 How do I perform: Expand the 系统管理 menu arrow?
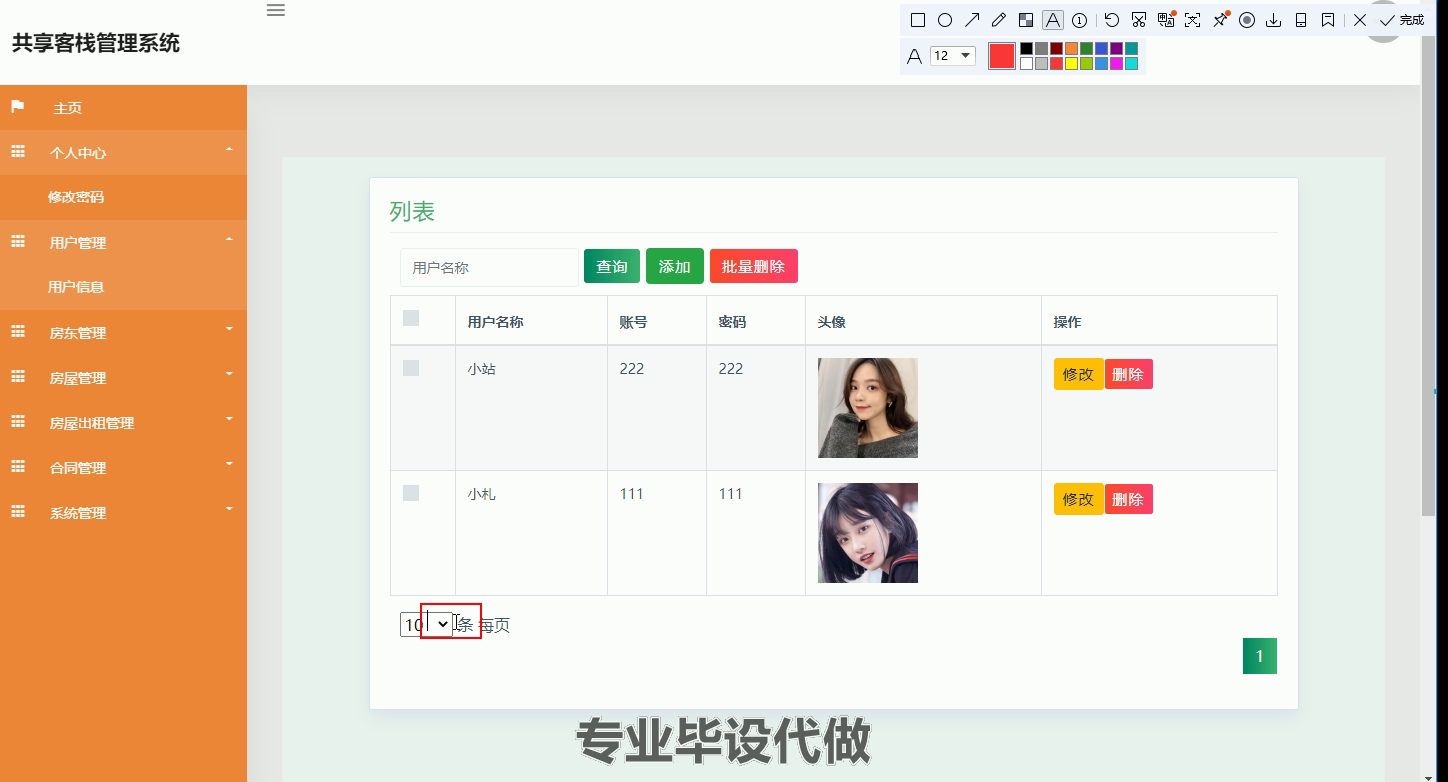229,509
